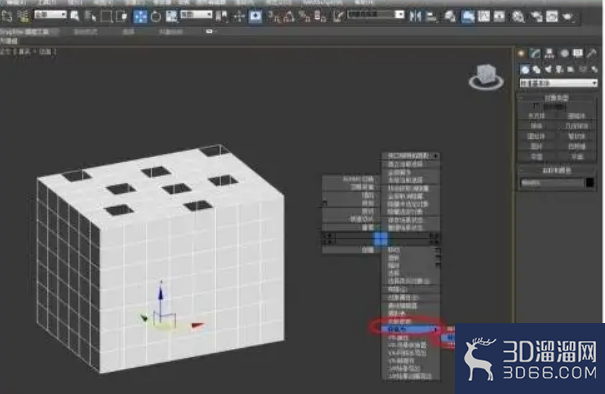Toggle Spinner Snap
The image size is (605, 394).
(x=320, y=16)
